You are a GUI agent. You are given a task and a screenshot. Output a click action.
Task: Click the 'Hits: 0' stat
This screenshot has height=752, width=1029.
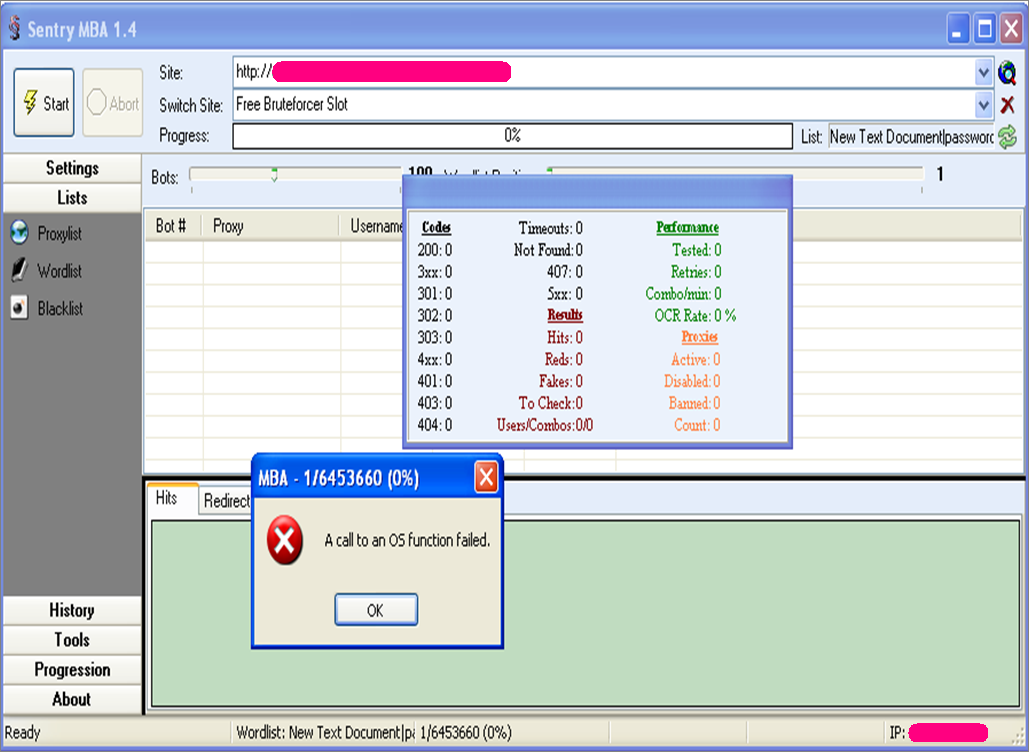(565, 337)
